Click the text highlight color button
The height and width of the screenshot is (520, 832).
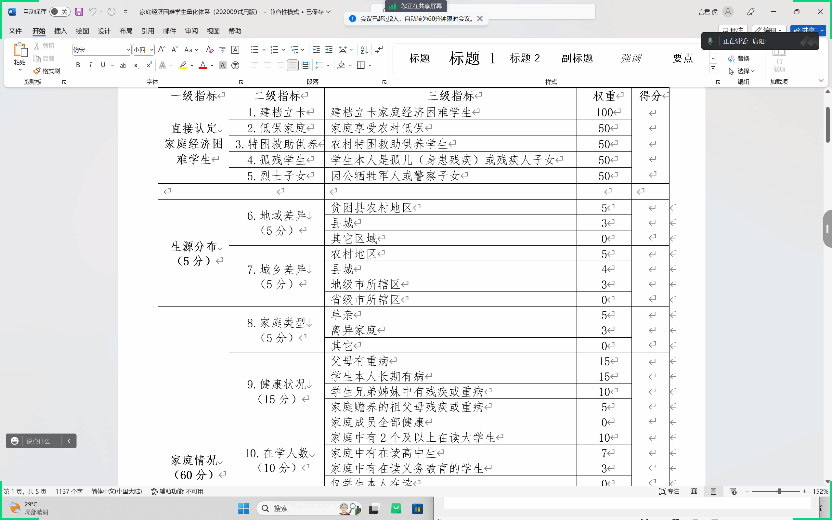[182, 65]
